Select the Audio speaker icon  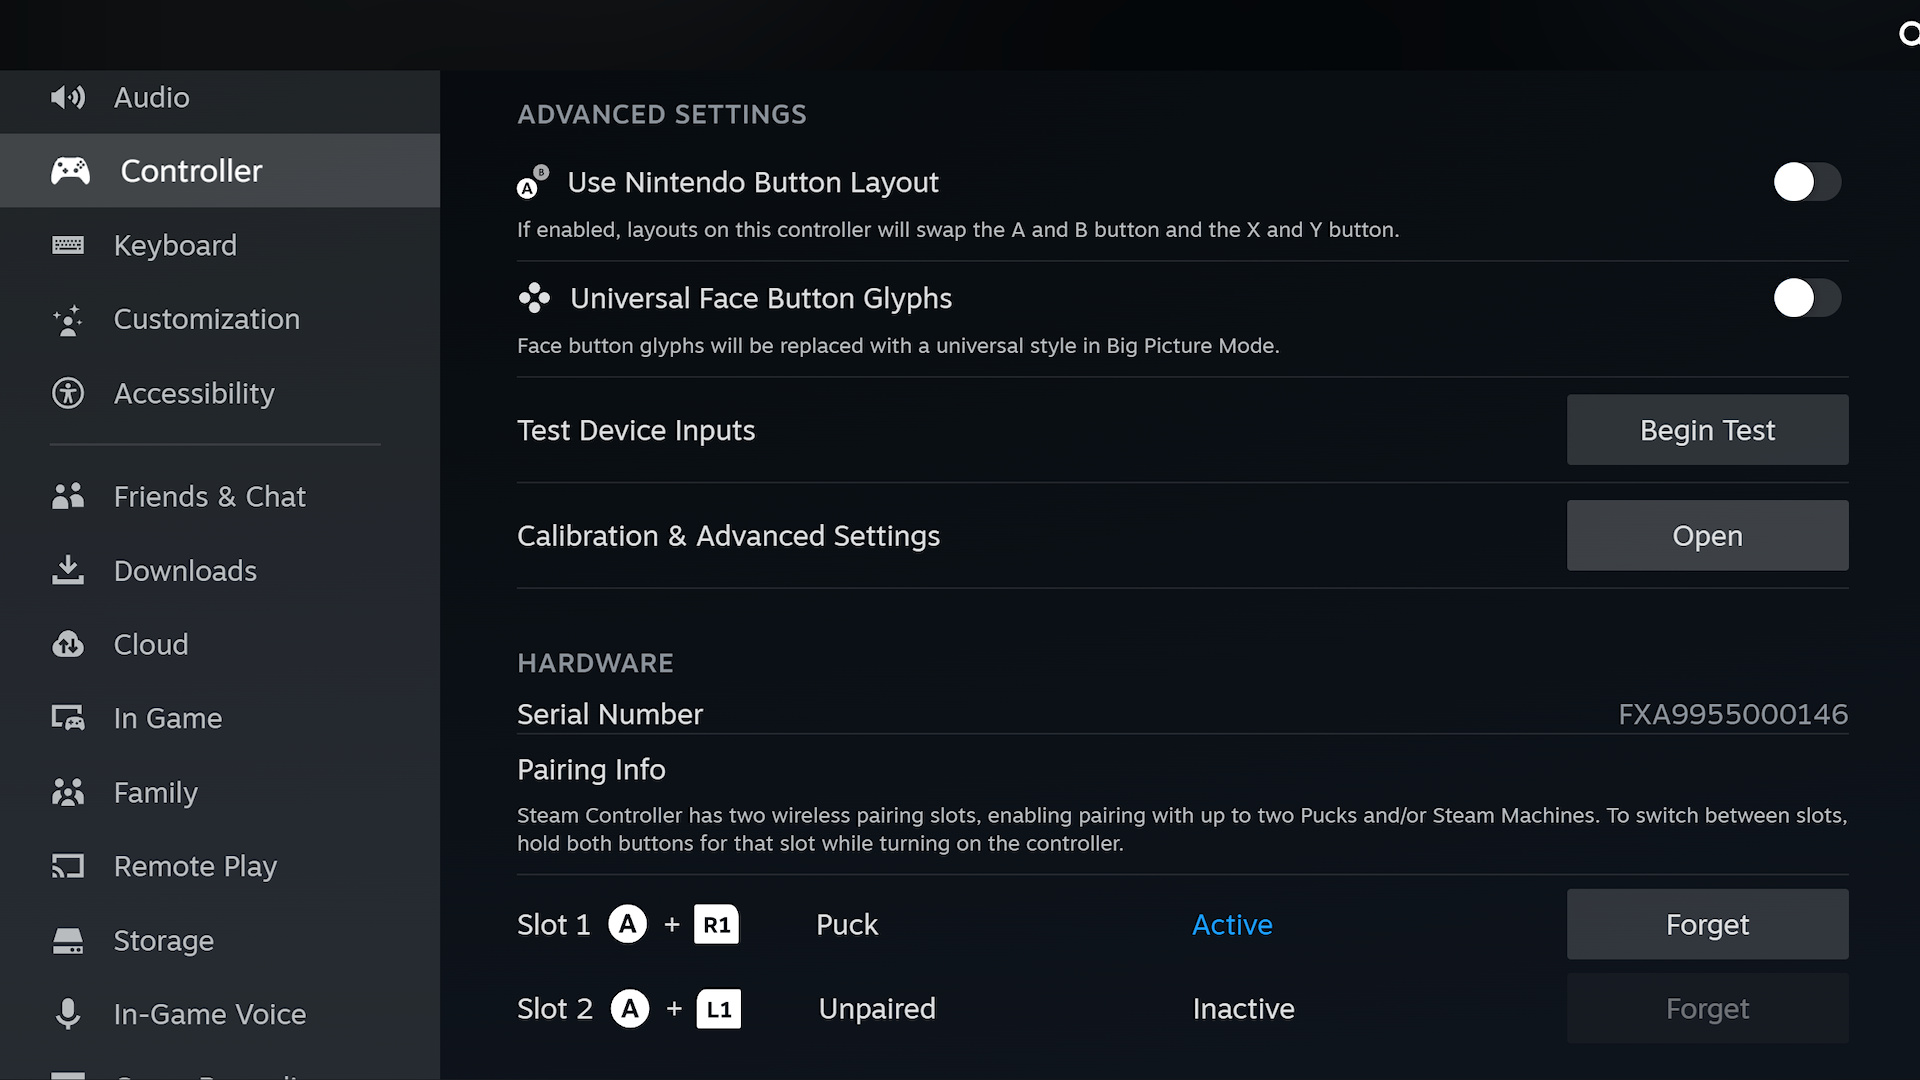click(67, 97)
